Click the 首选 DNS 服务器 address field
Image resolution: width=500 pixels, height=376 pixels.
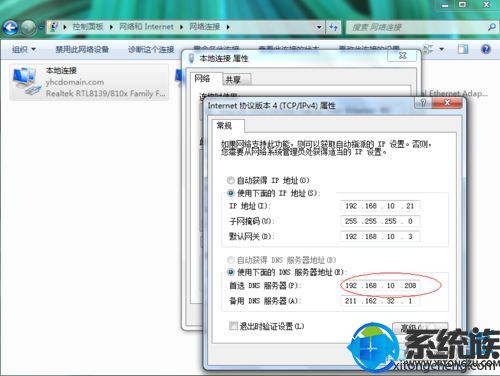click(x=380, y=286)
